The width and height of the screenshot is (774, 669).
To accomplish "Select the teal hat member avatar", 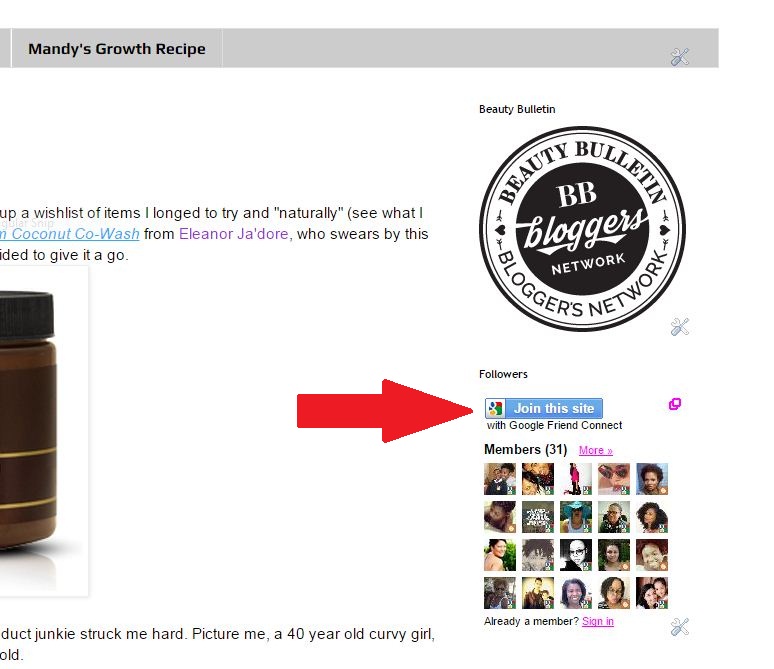I will 576,517.
